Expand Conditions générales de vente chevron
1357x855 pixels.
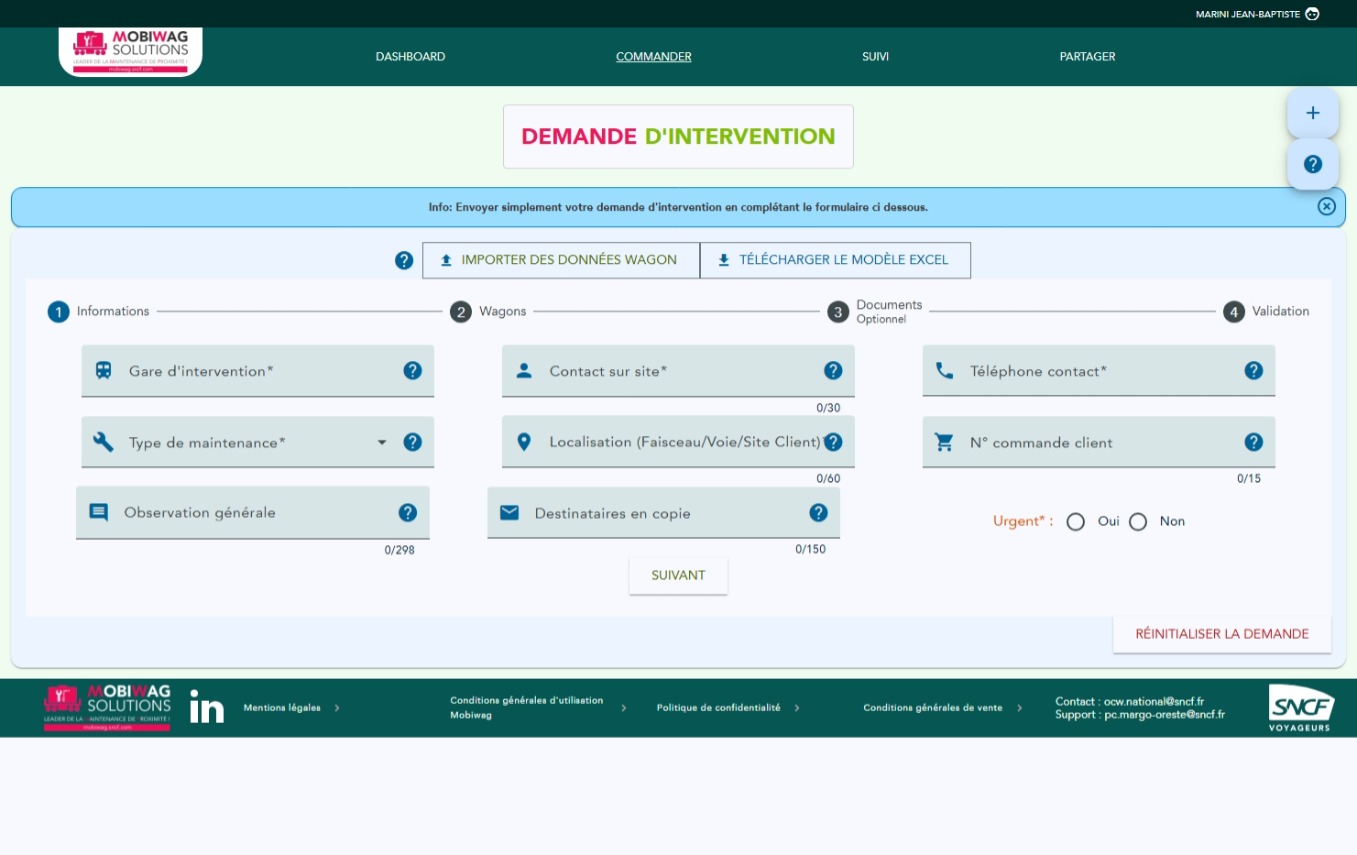(x=1019, y=708)
